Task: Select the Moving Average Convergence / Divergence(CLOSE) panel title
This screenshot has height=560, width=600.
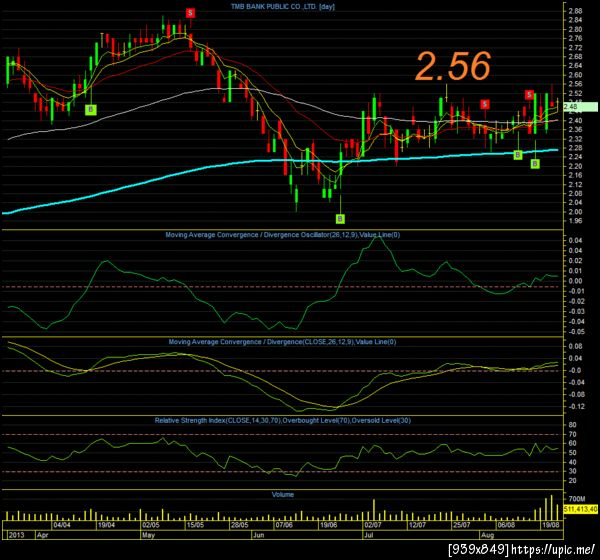Action: coord(282,342)
